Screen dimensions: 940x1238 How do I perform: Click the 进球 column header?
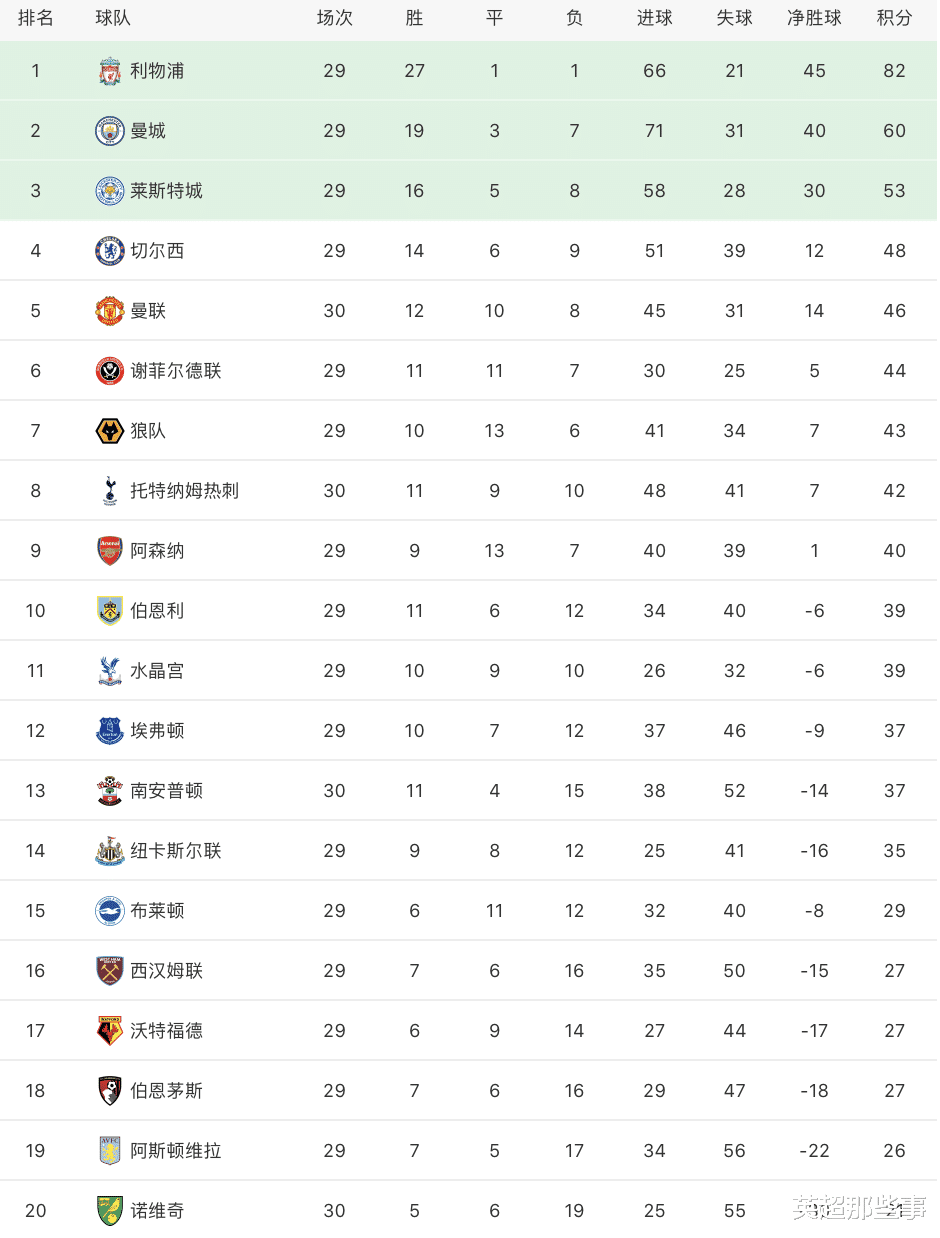(x=655, y=18)
